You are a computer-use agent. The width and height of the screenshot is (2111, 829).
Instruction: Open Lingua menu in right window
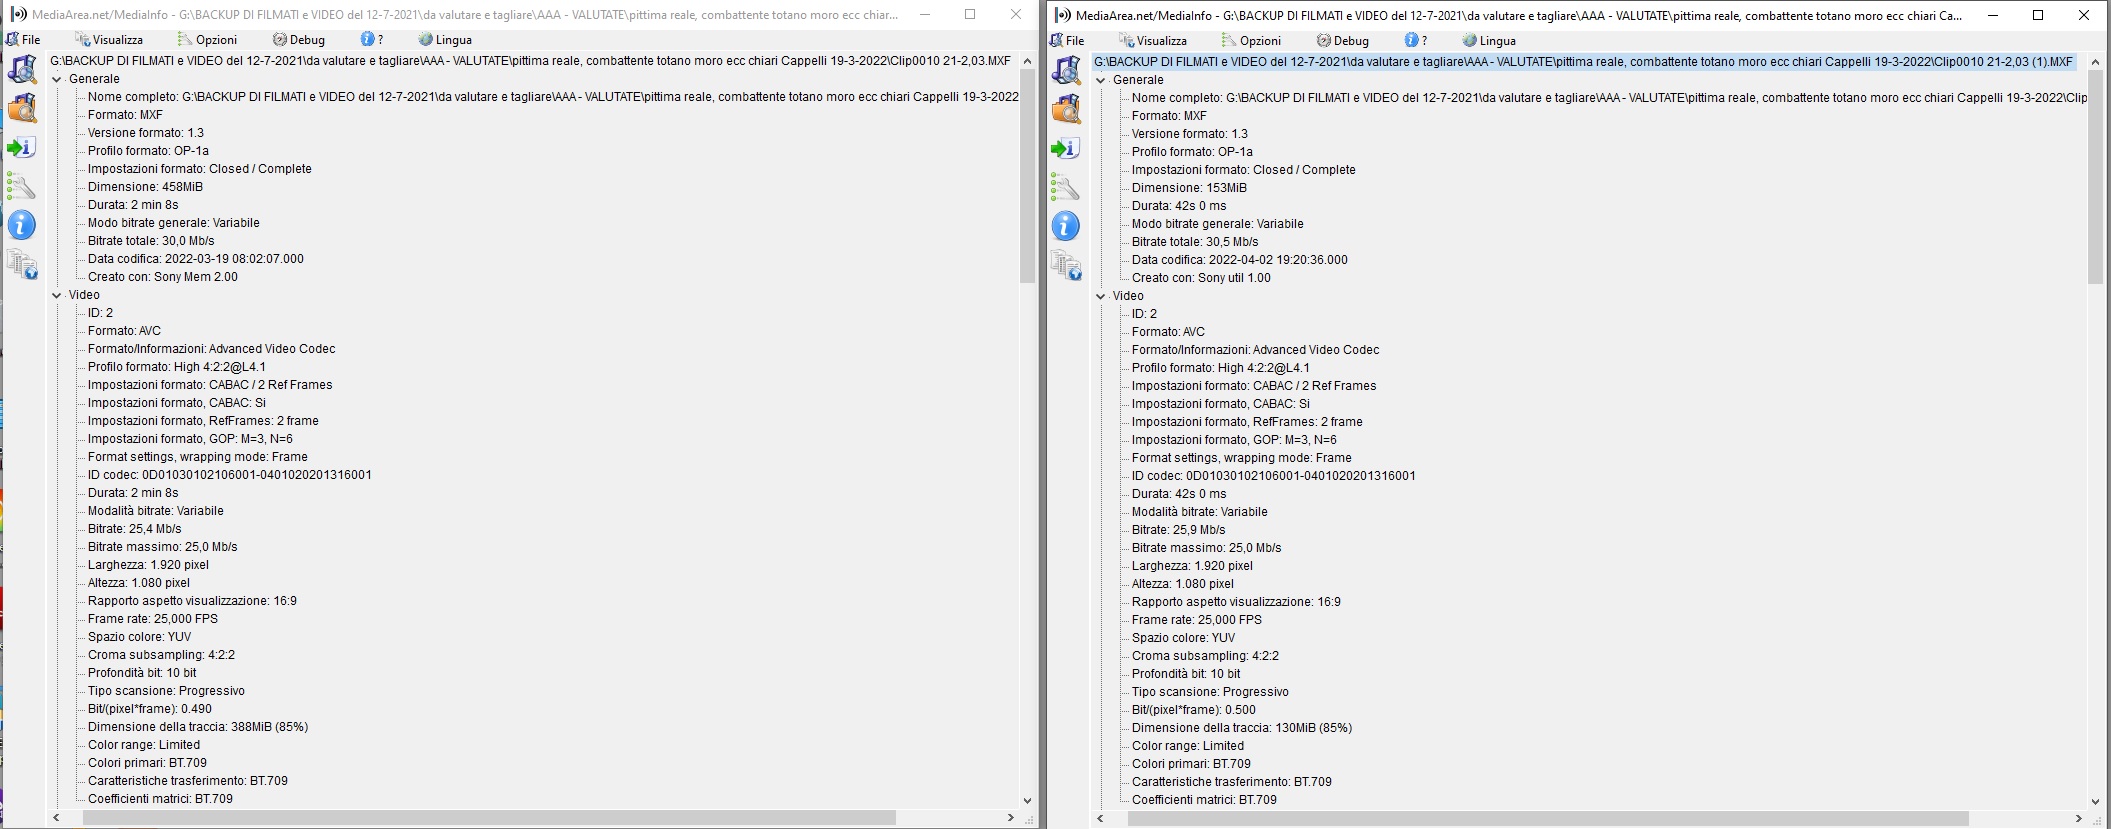[1489, 41]
